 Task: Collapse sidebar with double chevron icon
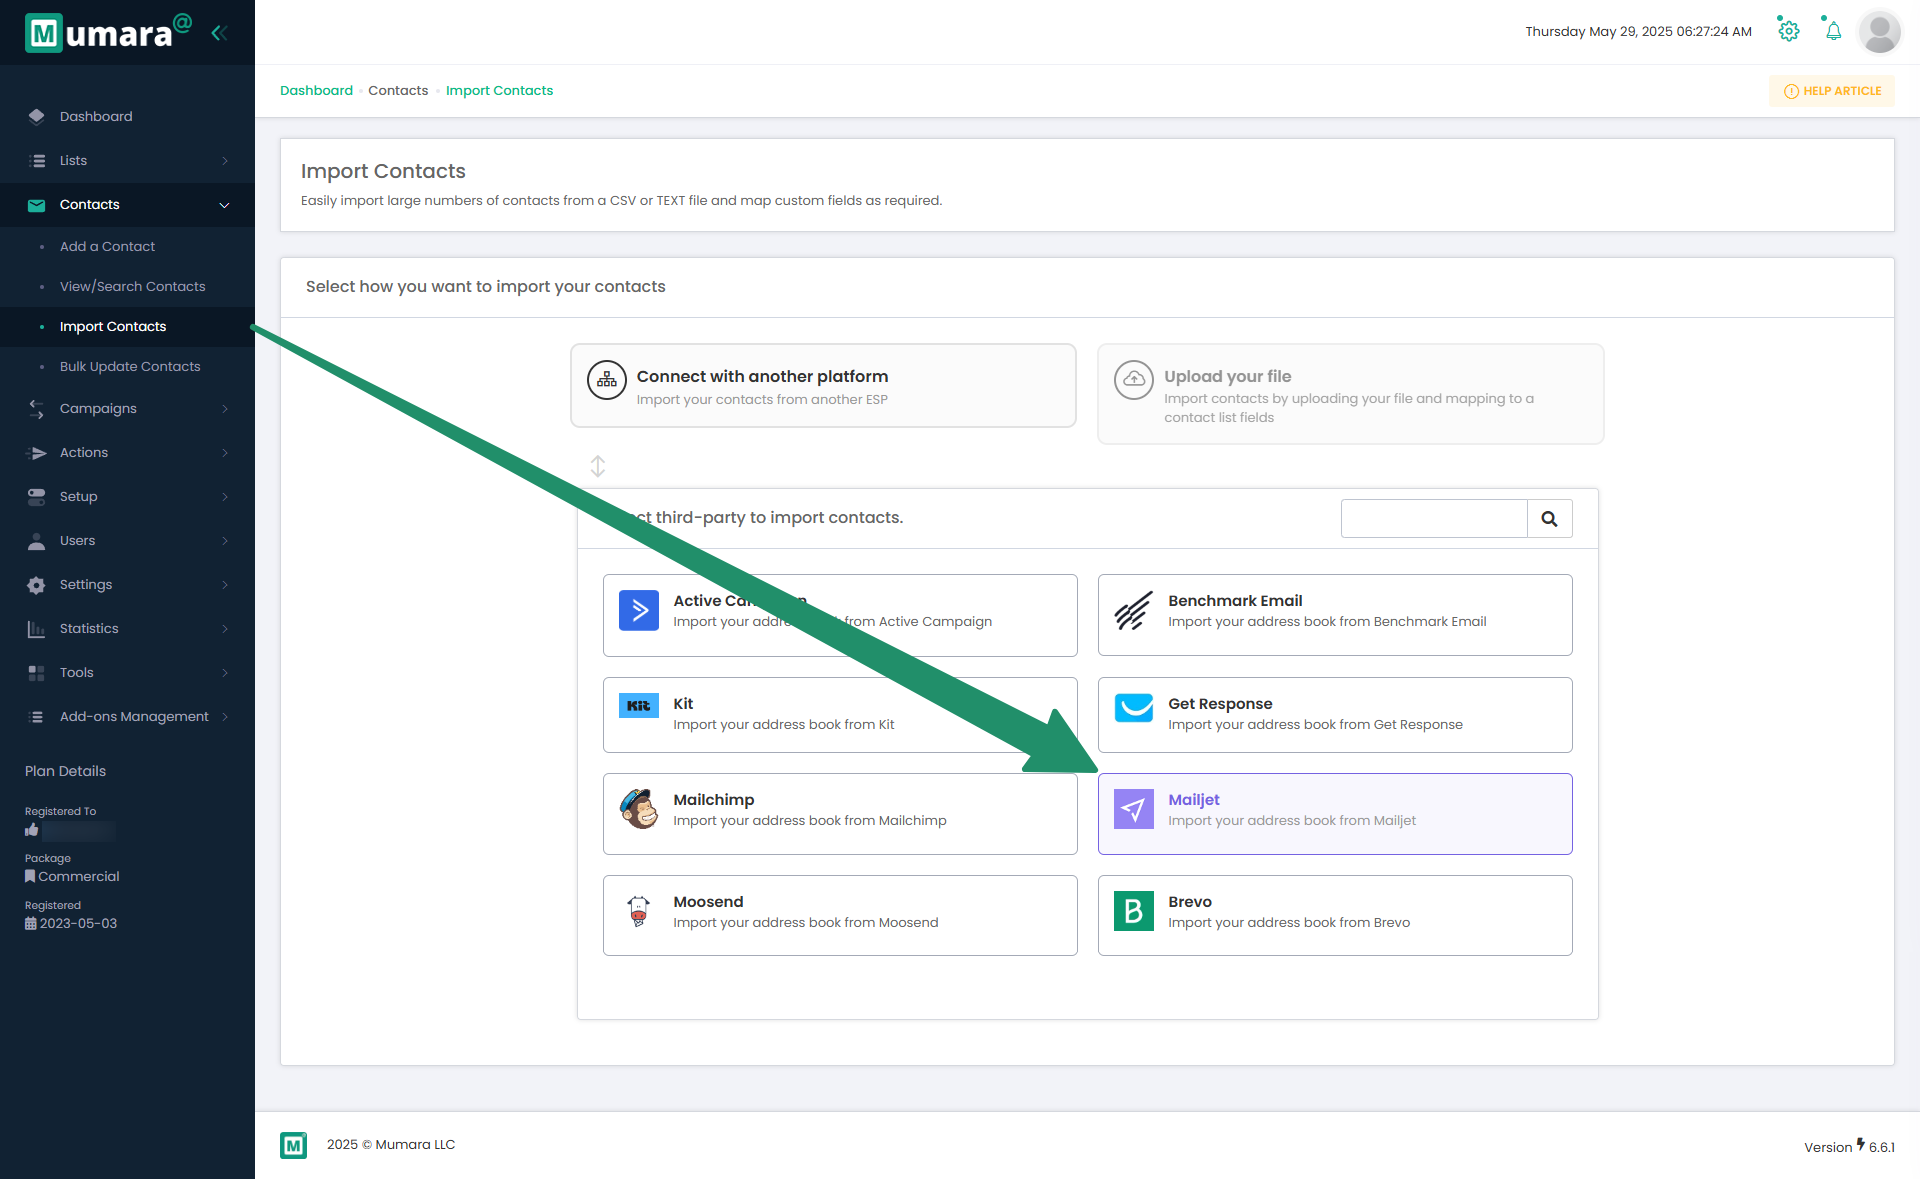(219, 33)
